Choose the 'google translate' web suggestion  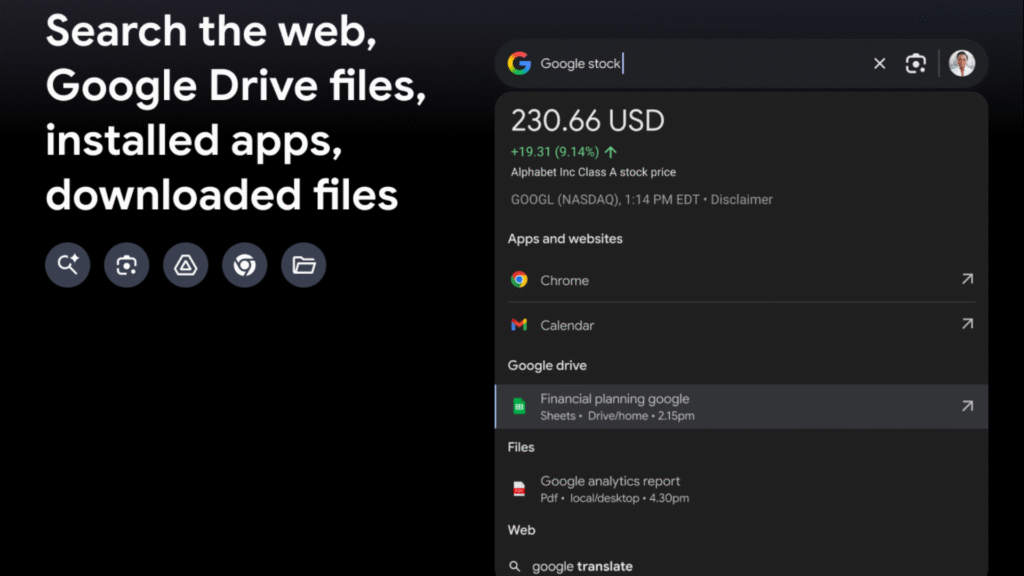(x=582, y=566)
